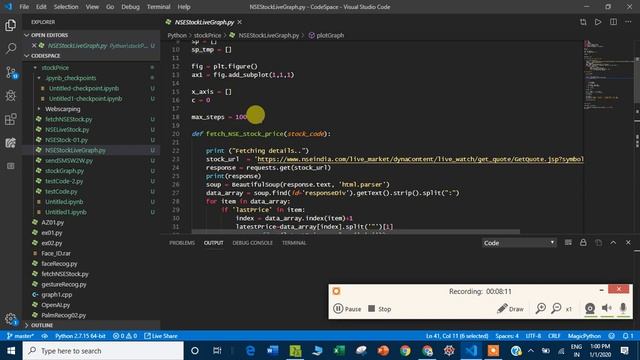Image resolution: width=640 pixels, height=360 pixels.
Task: Open the compare changes icon in editor toolbar
Action: [583, 22]
